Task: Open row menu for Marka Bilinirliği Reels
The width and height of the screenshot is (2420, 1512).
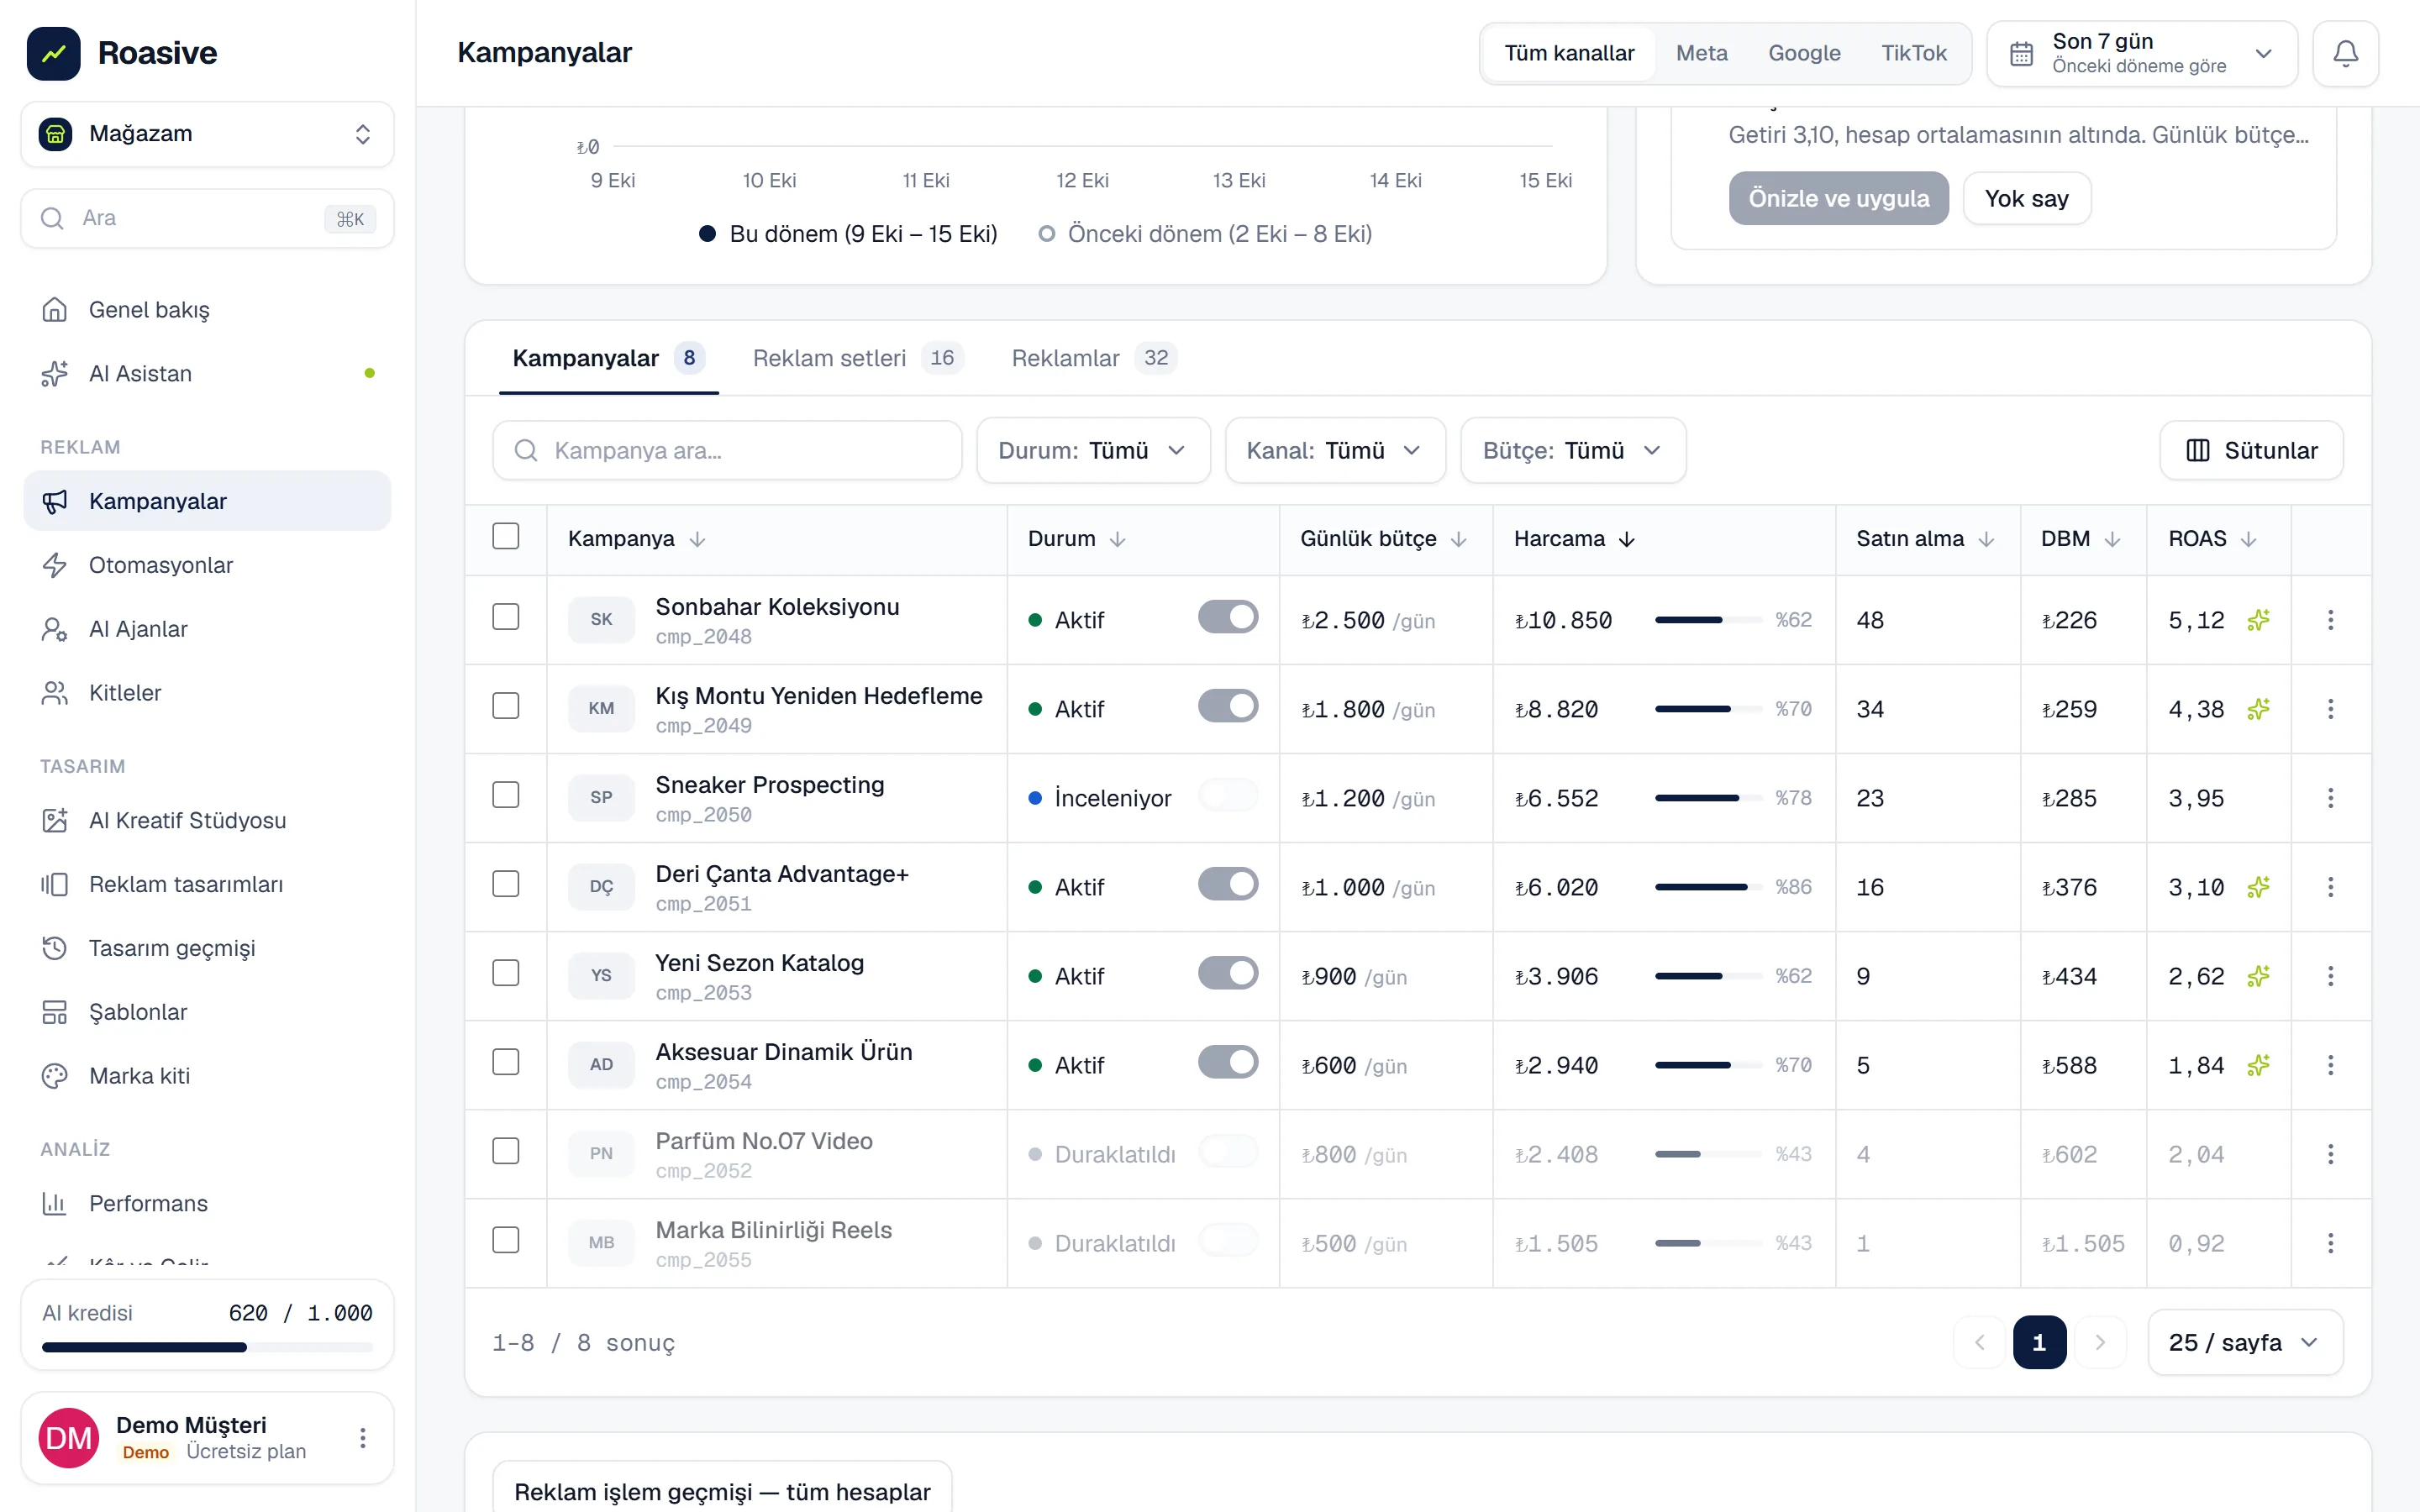Action: tap(2330, 1243)
